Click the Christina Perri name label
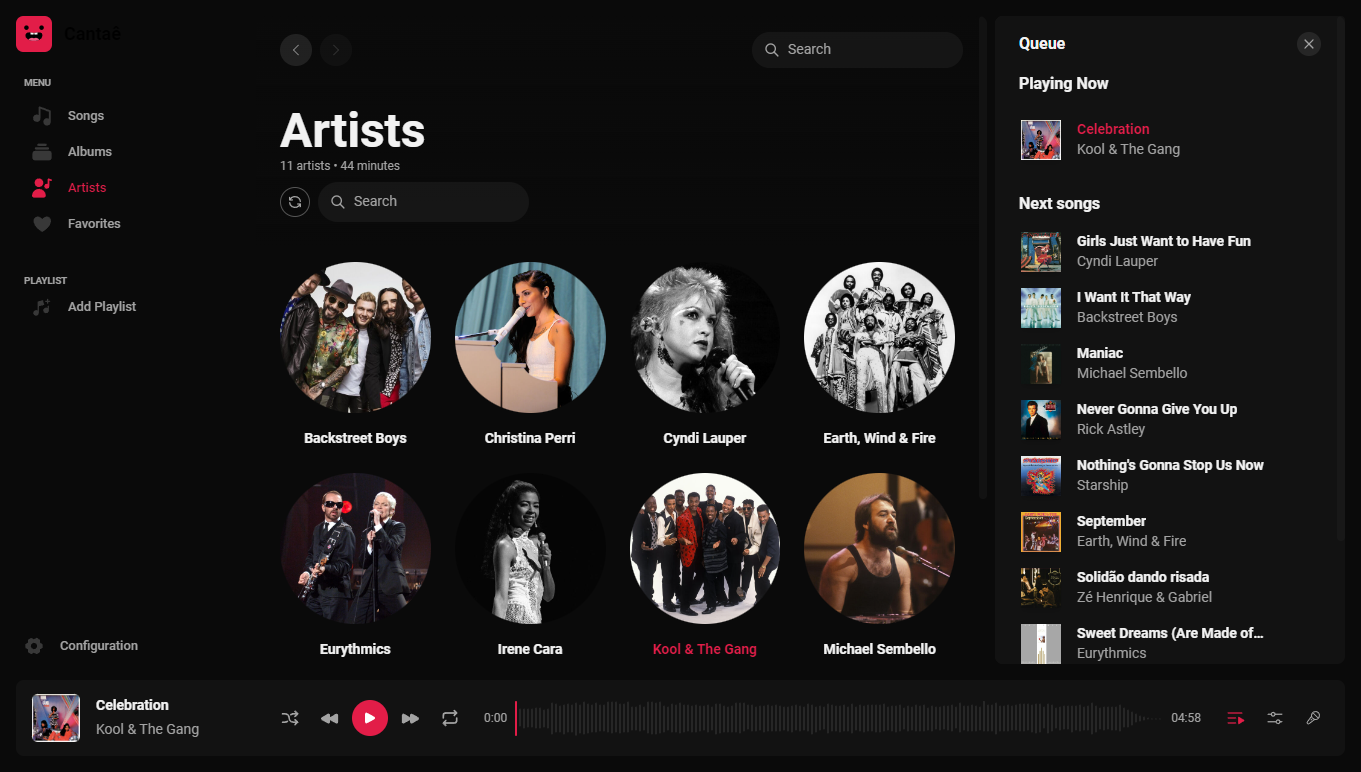The image size is (1361, 772). pyautogui.click(x=530, y=438)
